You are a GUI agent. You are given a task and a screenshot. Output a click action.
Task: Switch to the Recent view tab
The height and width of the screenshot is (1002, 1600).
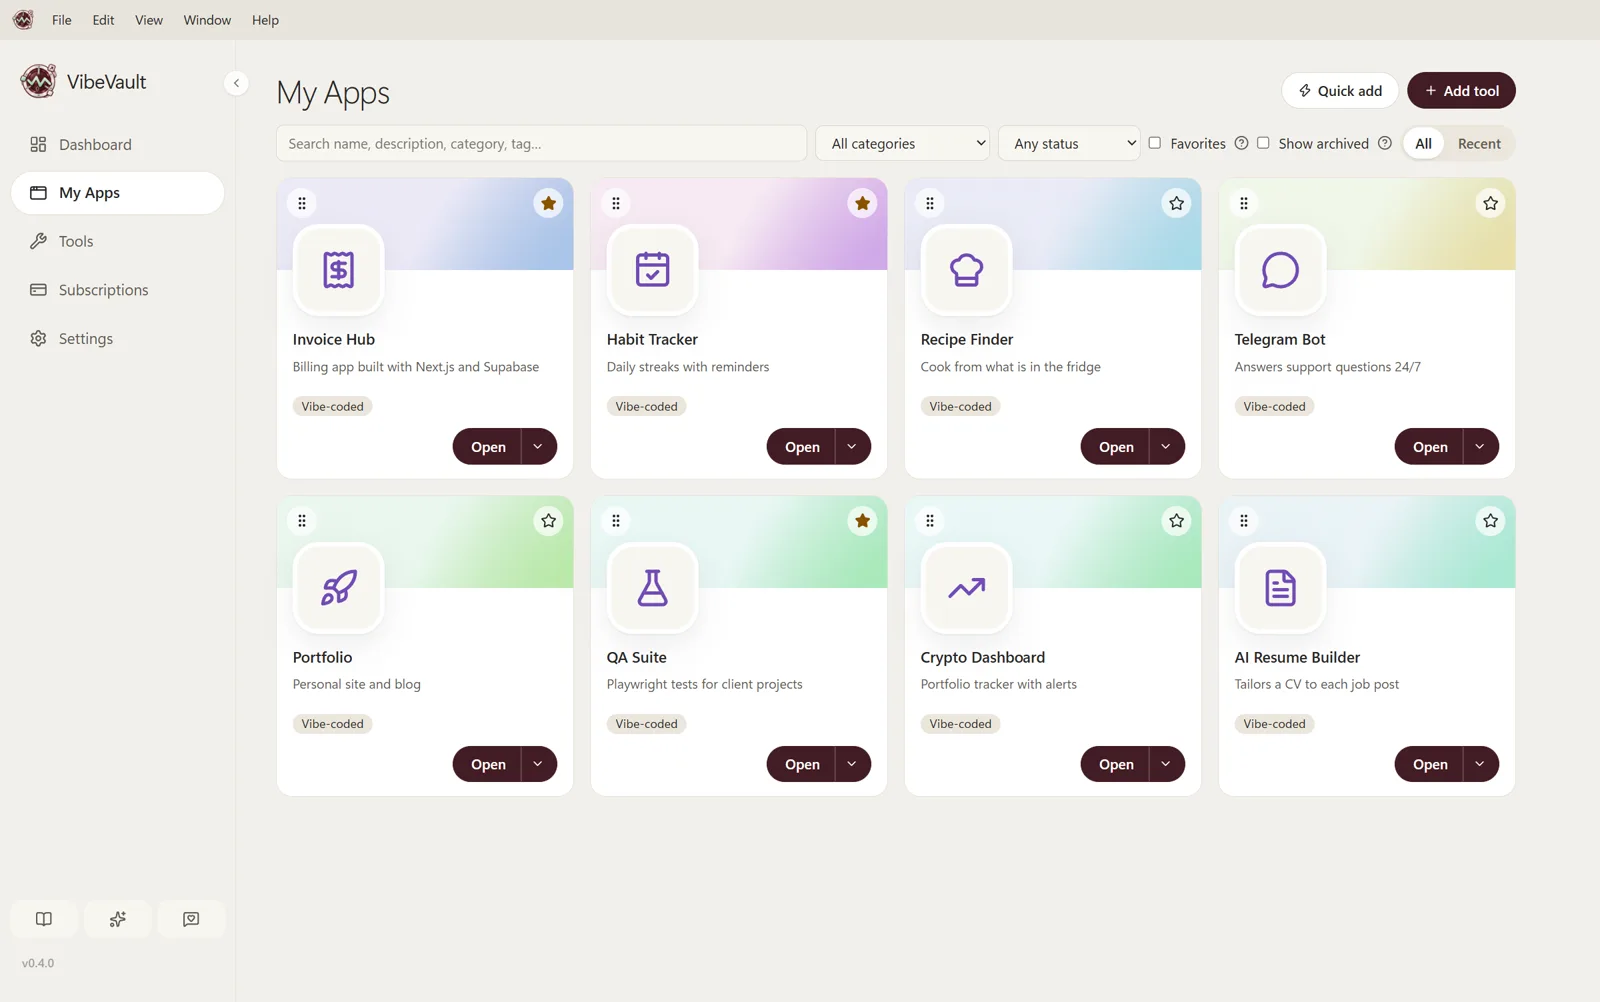tap(1479, 143)
